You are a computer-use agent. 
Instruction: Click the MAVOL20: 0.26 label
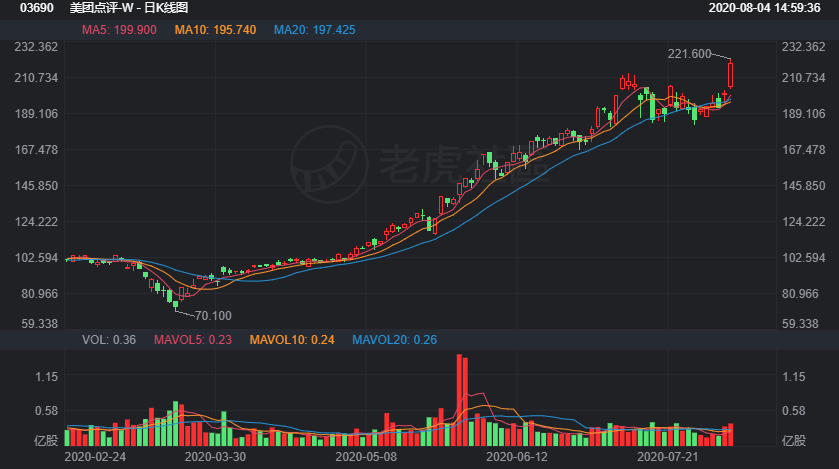tap(394, 340)
